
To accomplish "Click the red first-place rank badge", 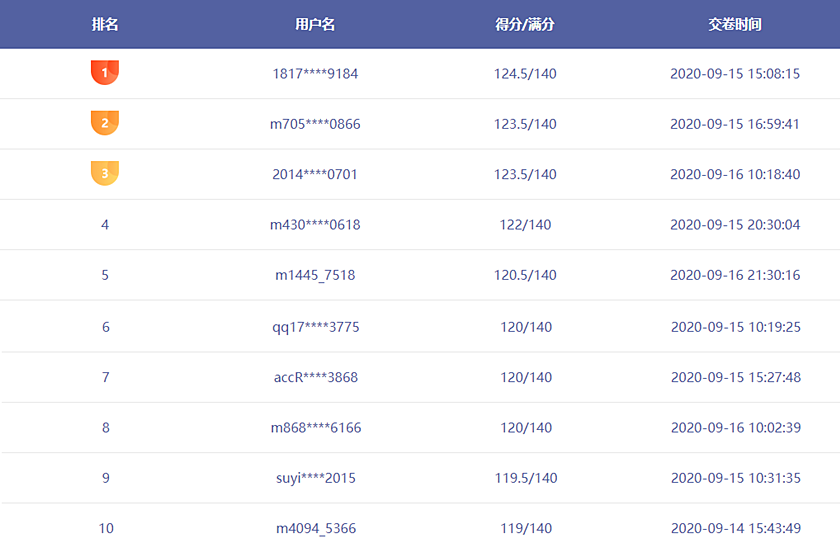I will click(105, 73).
